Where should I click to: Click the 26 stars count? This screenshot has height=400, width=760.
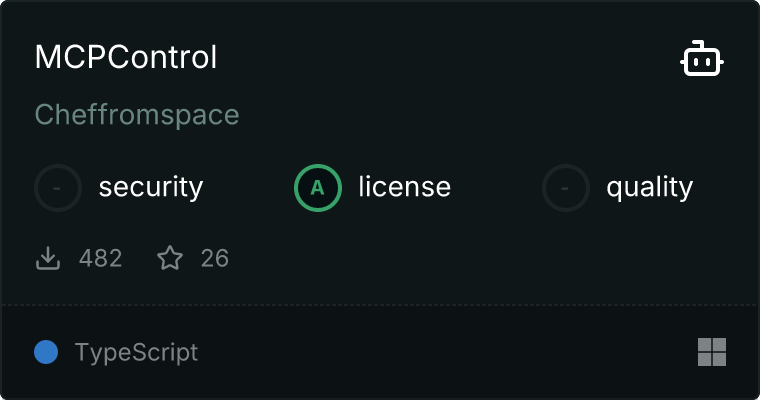coord(215,259)
